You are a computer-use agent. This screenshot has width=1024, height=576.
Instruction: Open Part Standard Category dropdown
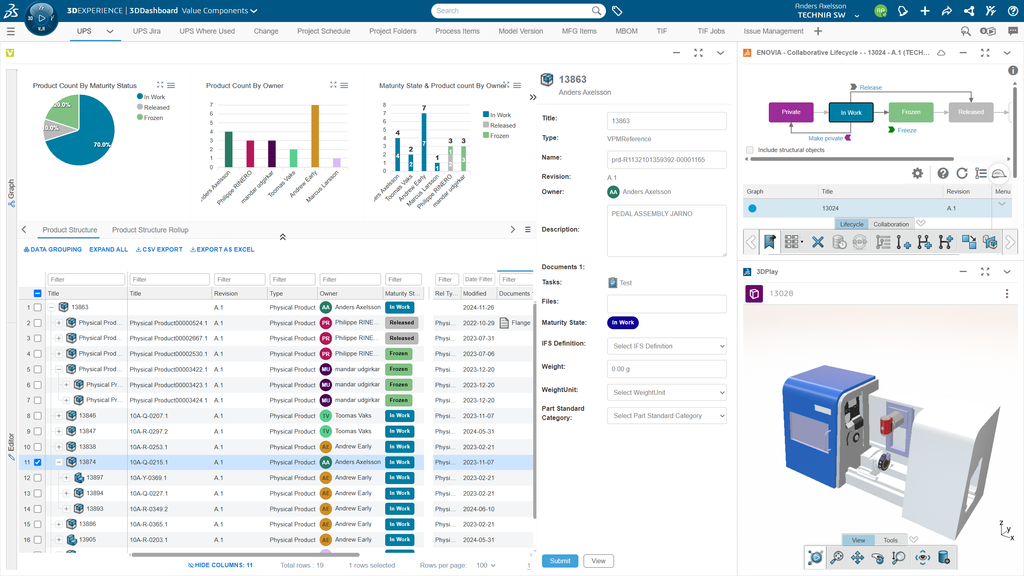(x=666, y=416)
